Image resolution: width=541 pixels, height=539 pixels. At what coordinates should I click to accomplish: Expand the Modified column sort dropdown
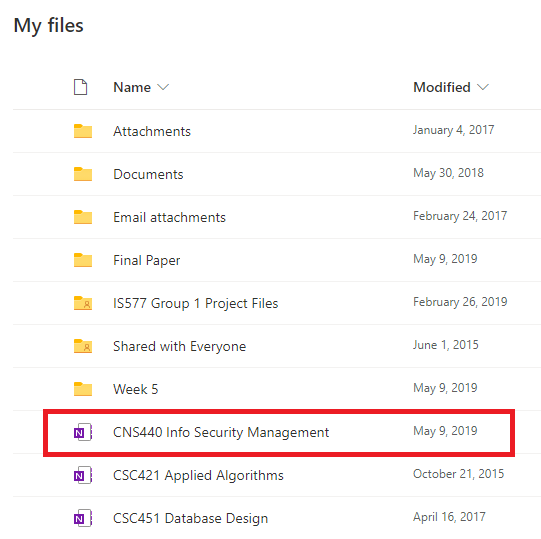point(483,87)
